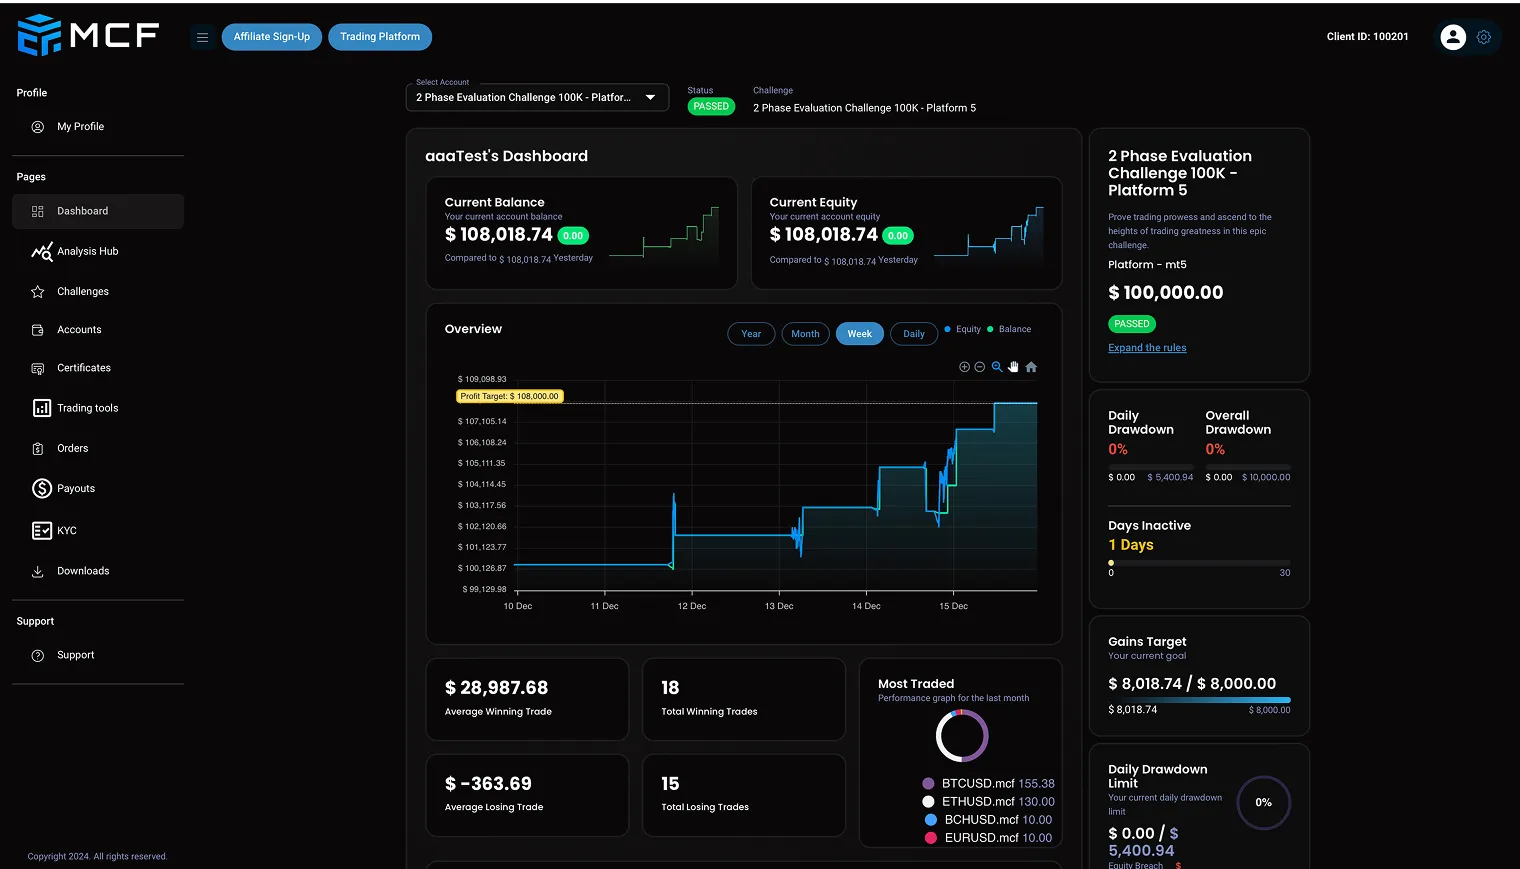The height and width of the screenshot is (869, 1520).
Task: Click the Affiliate Sign-Up button
Action: tap(272, 37)
